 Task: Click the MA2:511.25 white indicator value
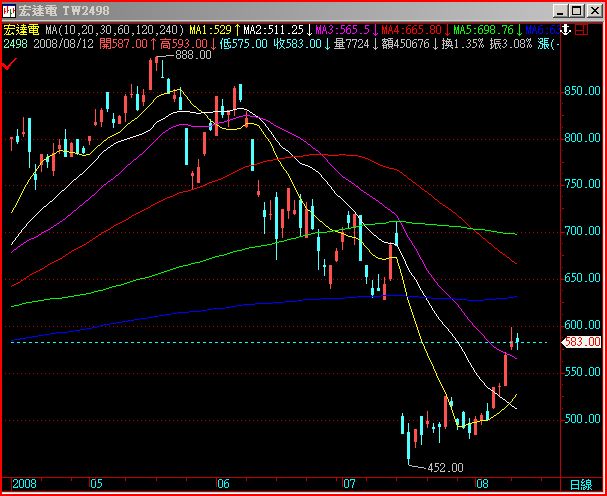coord(273,30)
